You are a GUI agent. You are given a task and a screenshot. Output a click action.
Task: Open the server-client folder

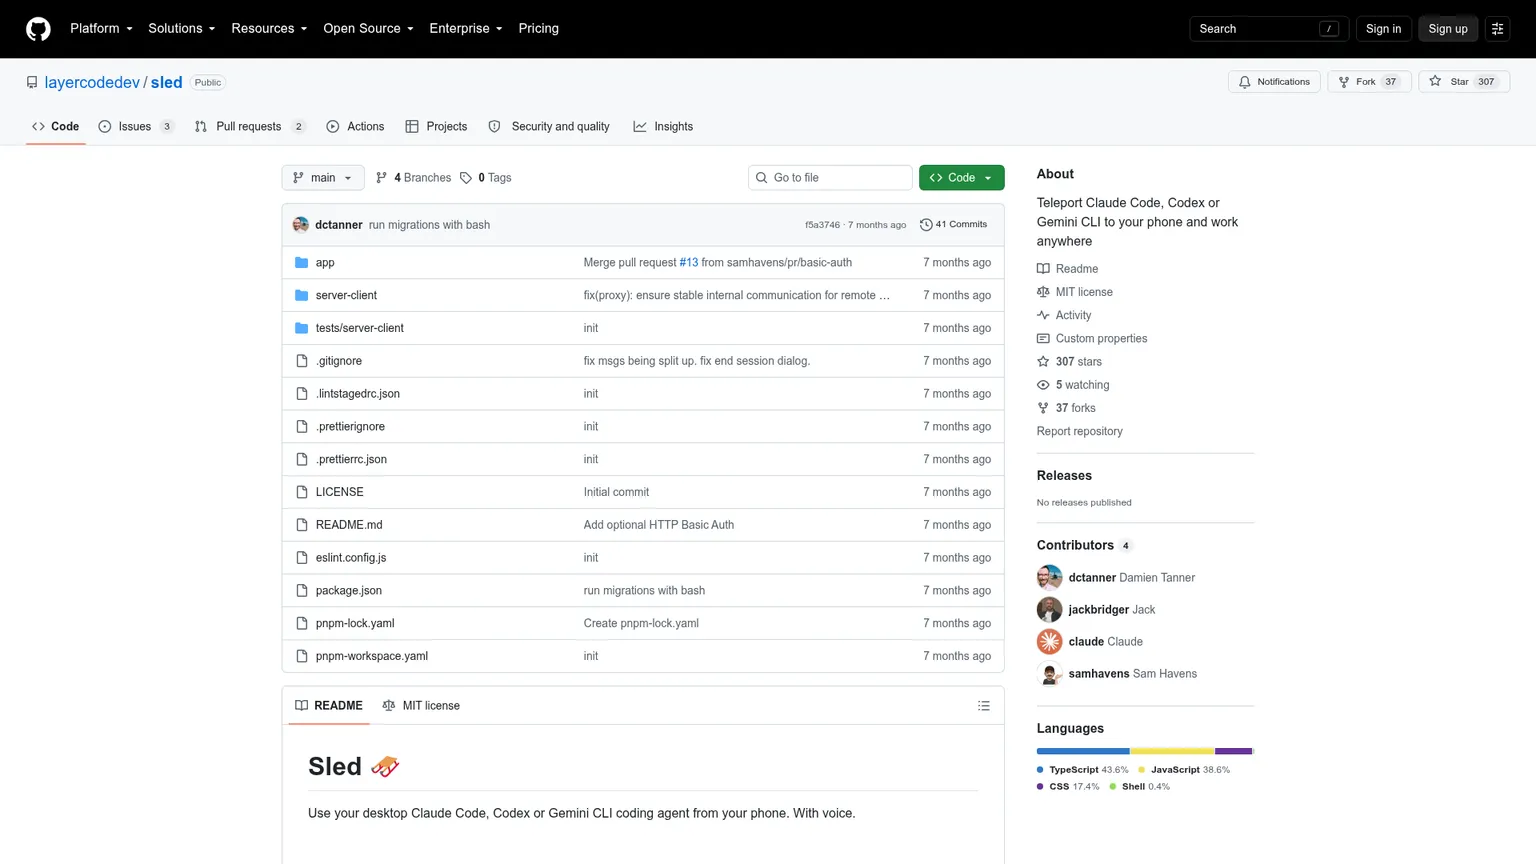(x=346, y=296)
